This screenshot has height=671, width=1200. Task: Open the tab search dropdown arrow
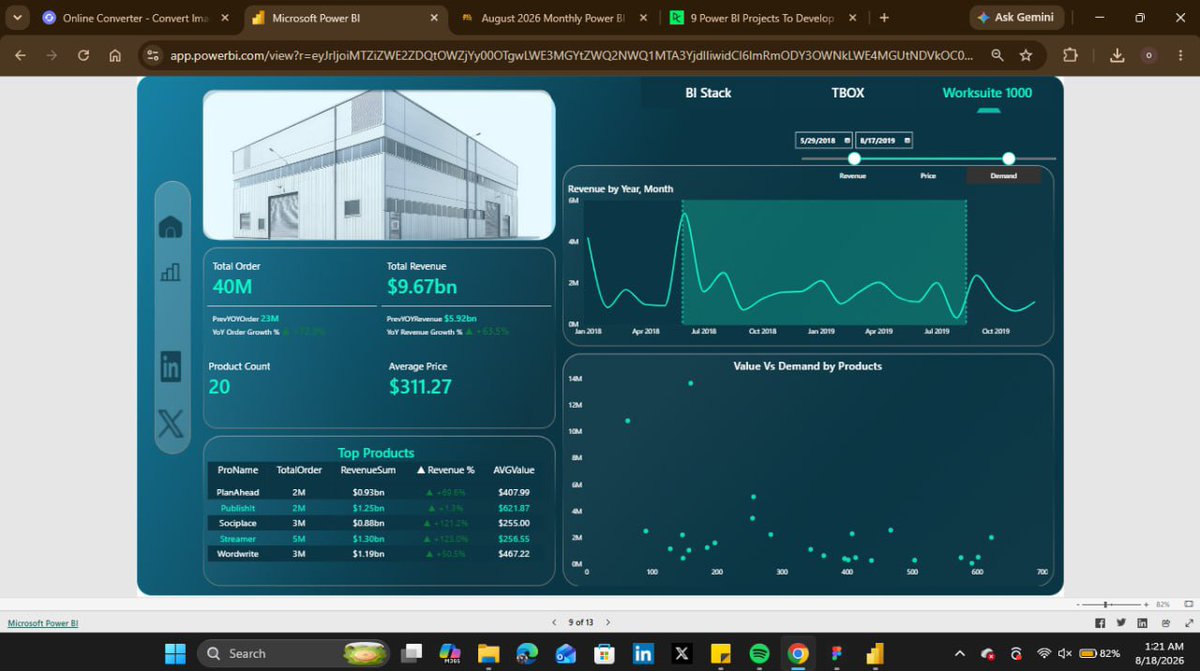pyautogui.click(x=18, y=18)
